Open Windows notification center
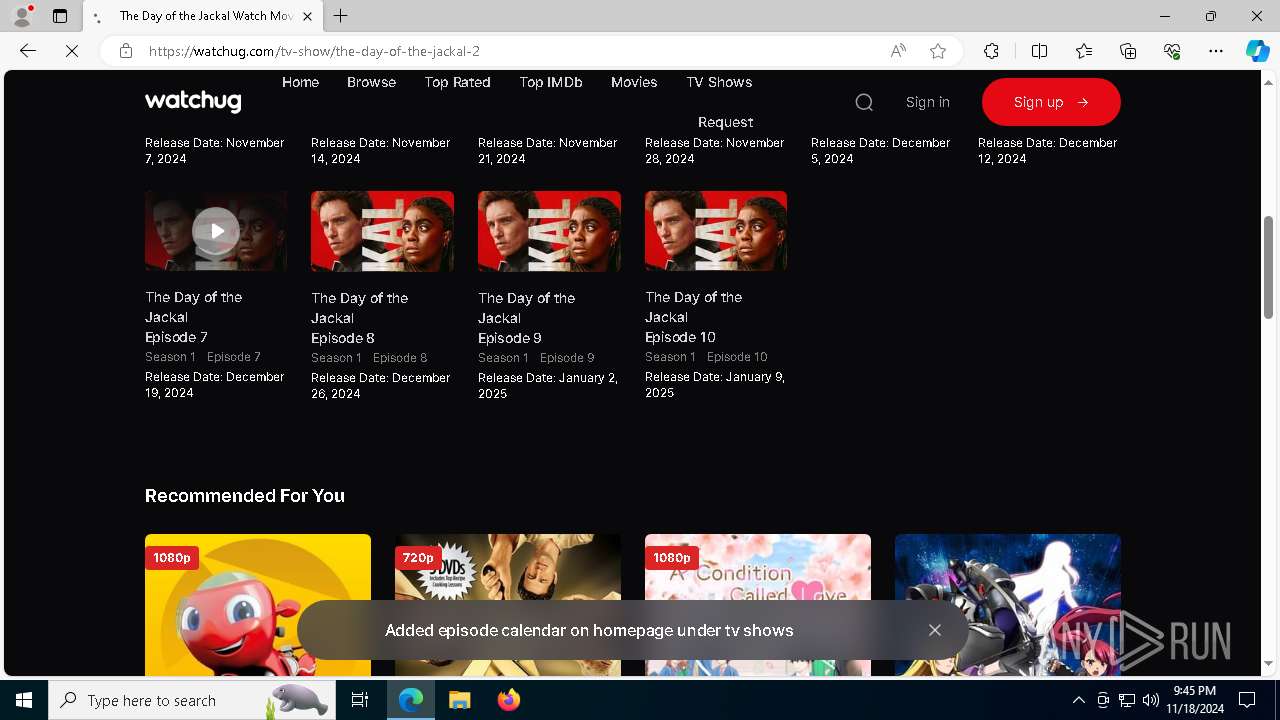Image resolution: width=1280 pixels, height=720 pixels. click(1247, 700)
